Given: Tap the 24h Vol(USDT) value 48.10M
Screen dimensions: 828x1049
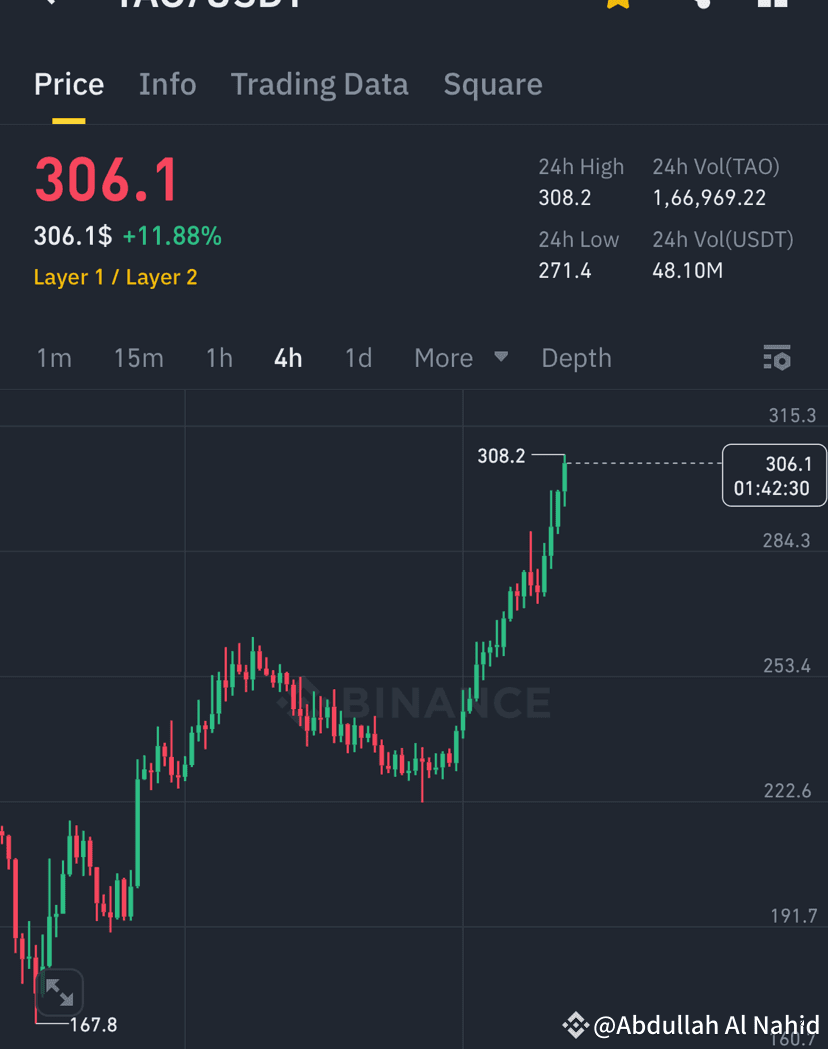Looking at the screenshot, I should click(688, 271).
